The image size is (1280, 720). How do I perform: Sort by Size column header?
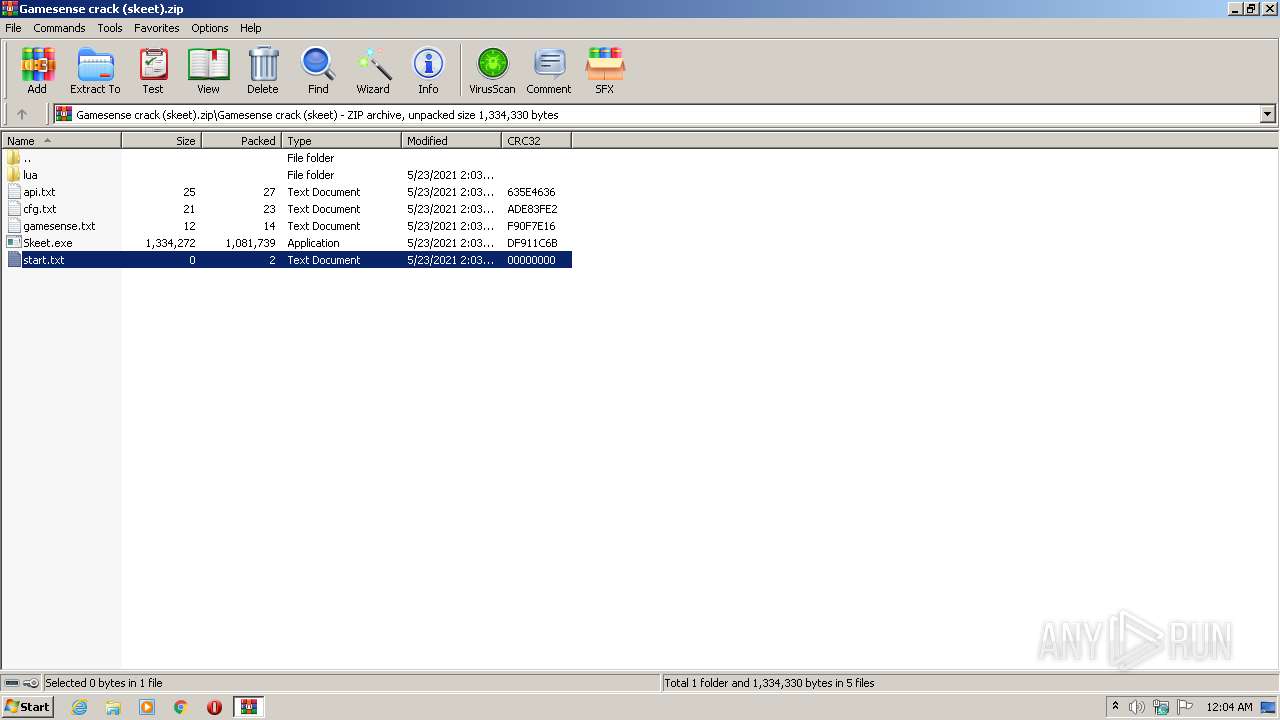162,141
